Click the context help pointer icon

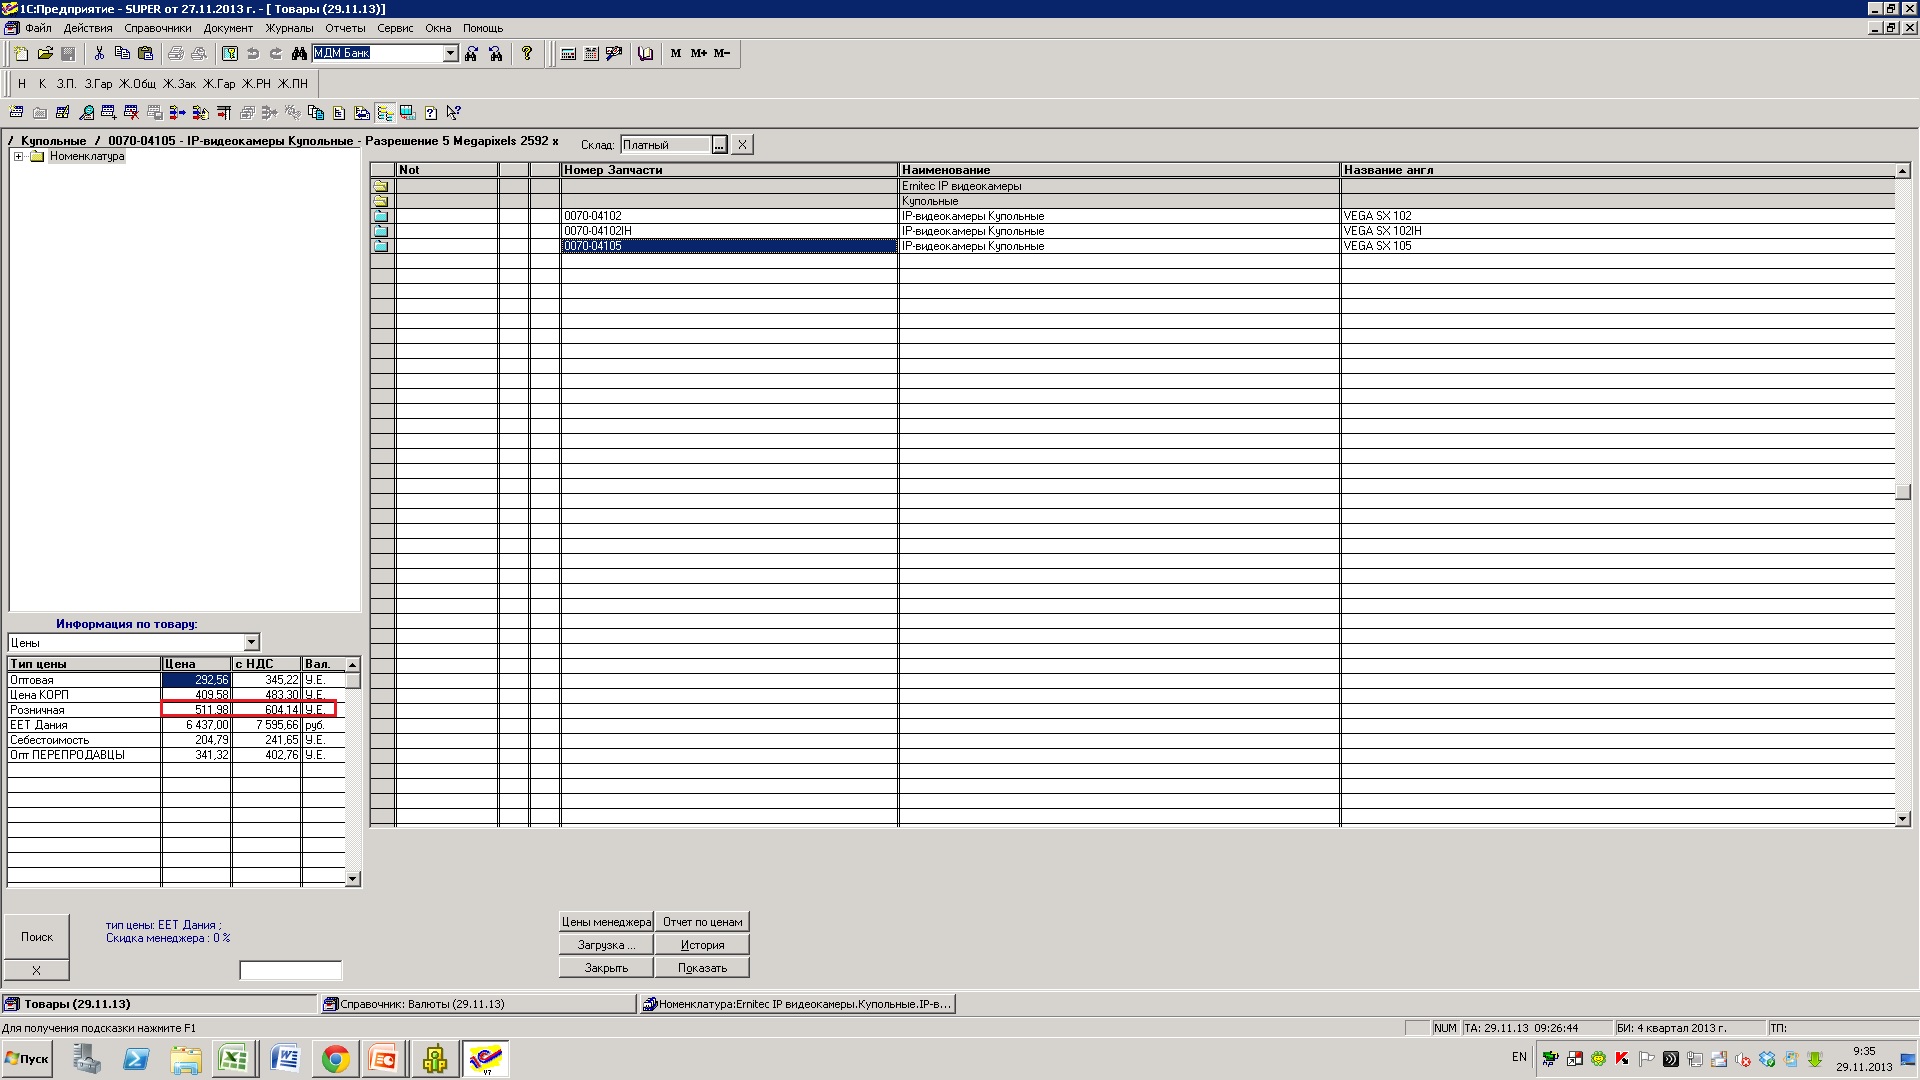[454, 113]
